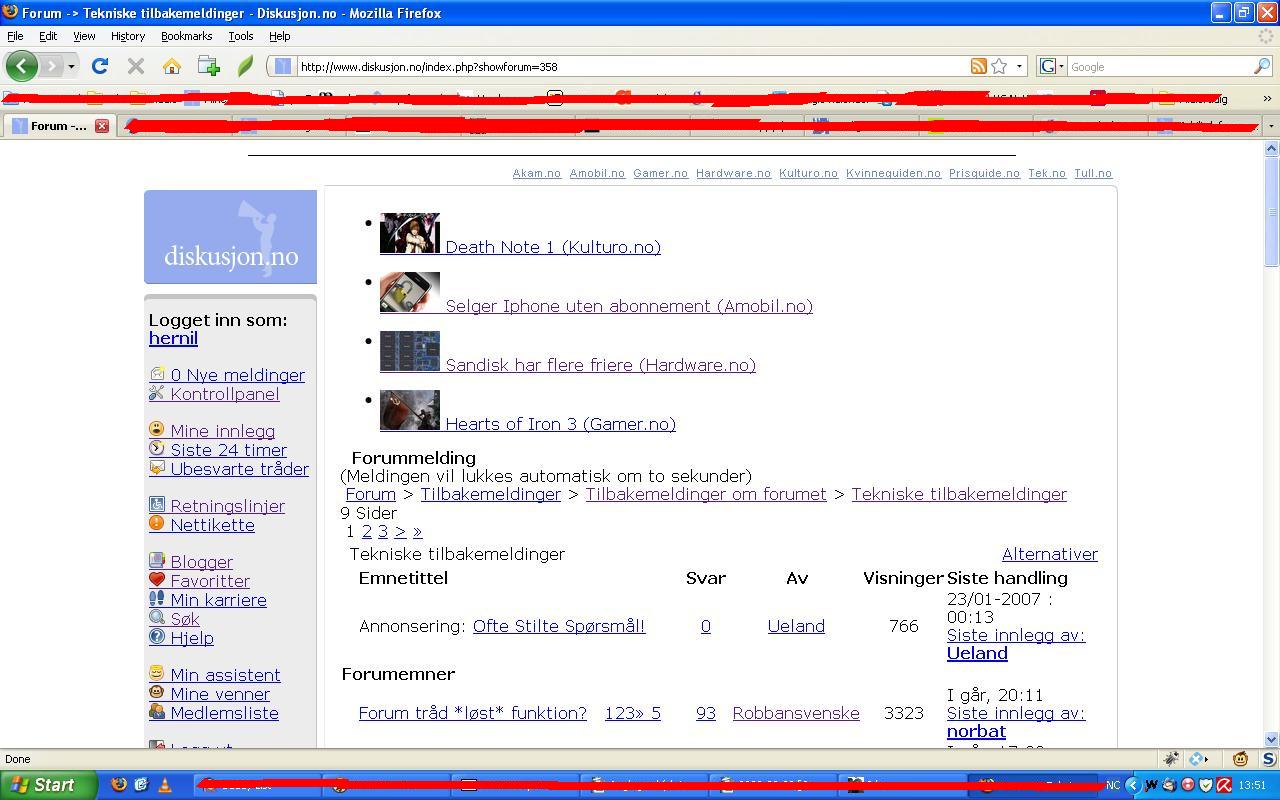Click the magnifier icon beside Søk
Image resolution: width=1280 pixels, height=800 pixels.
(157, 618)
